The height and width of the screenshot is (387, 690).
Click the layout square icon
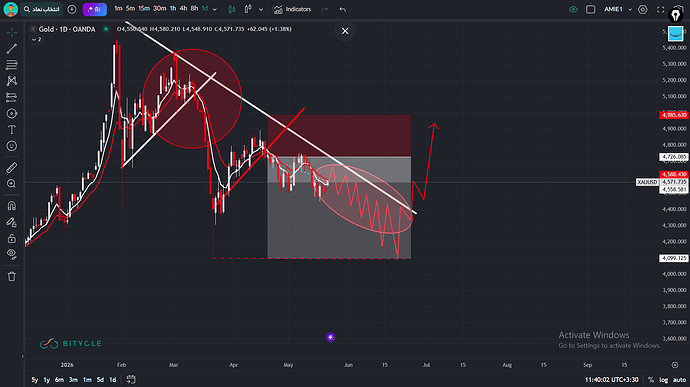(591, 9)
